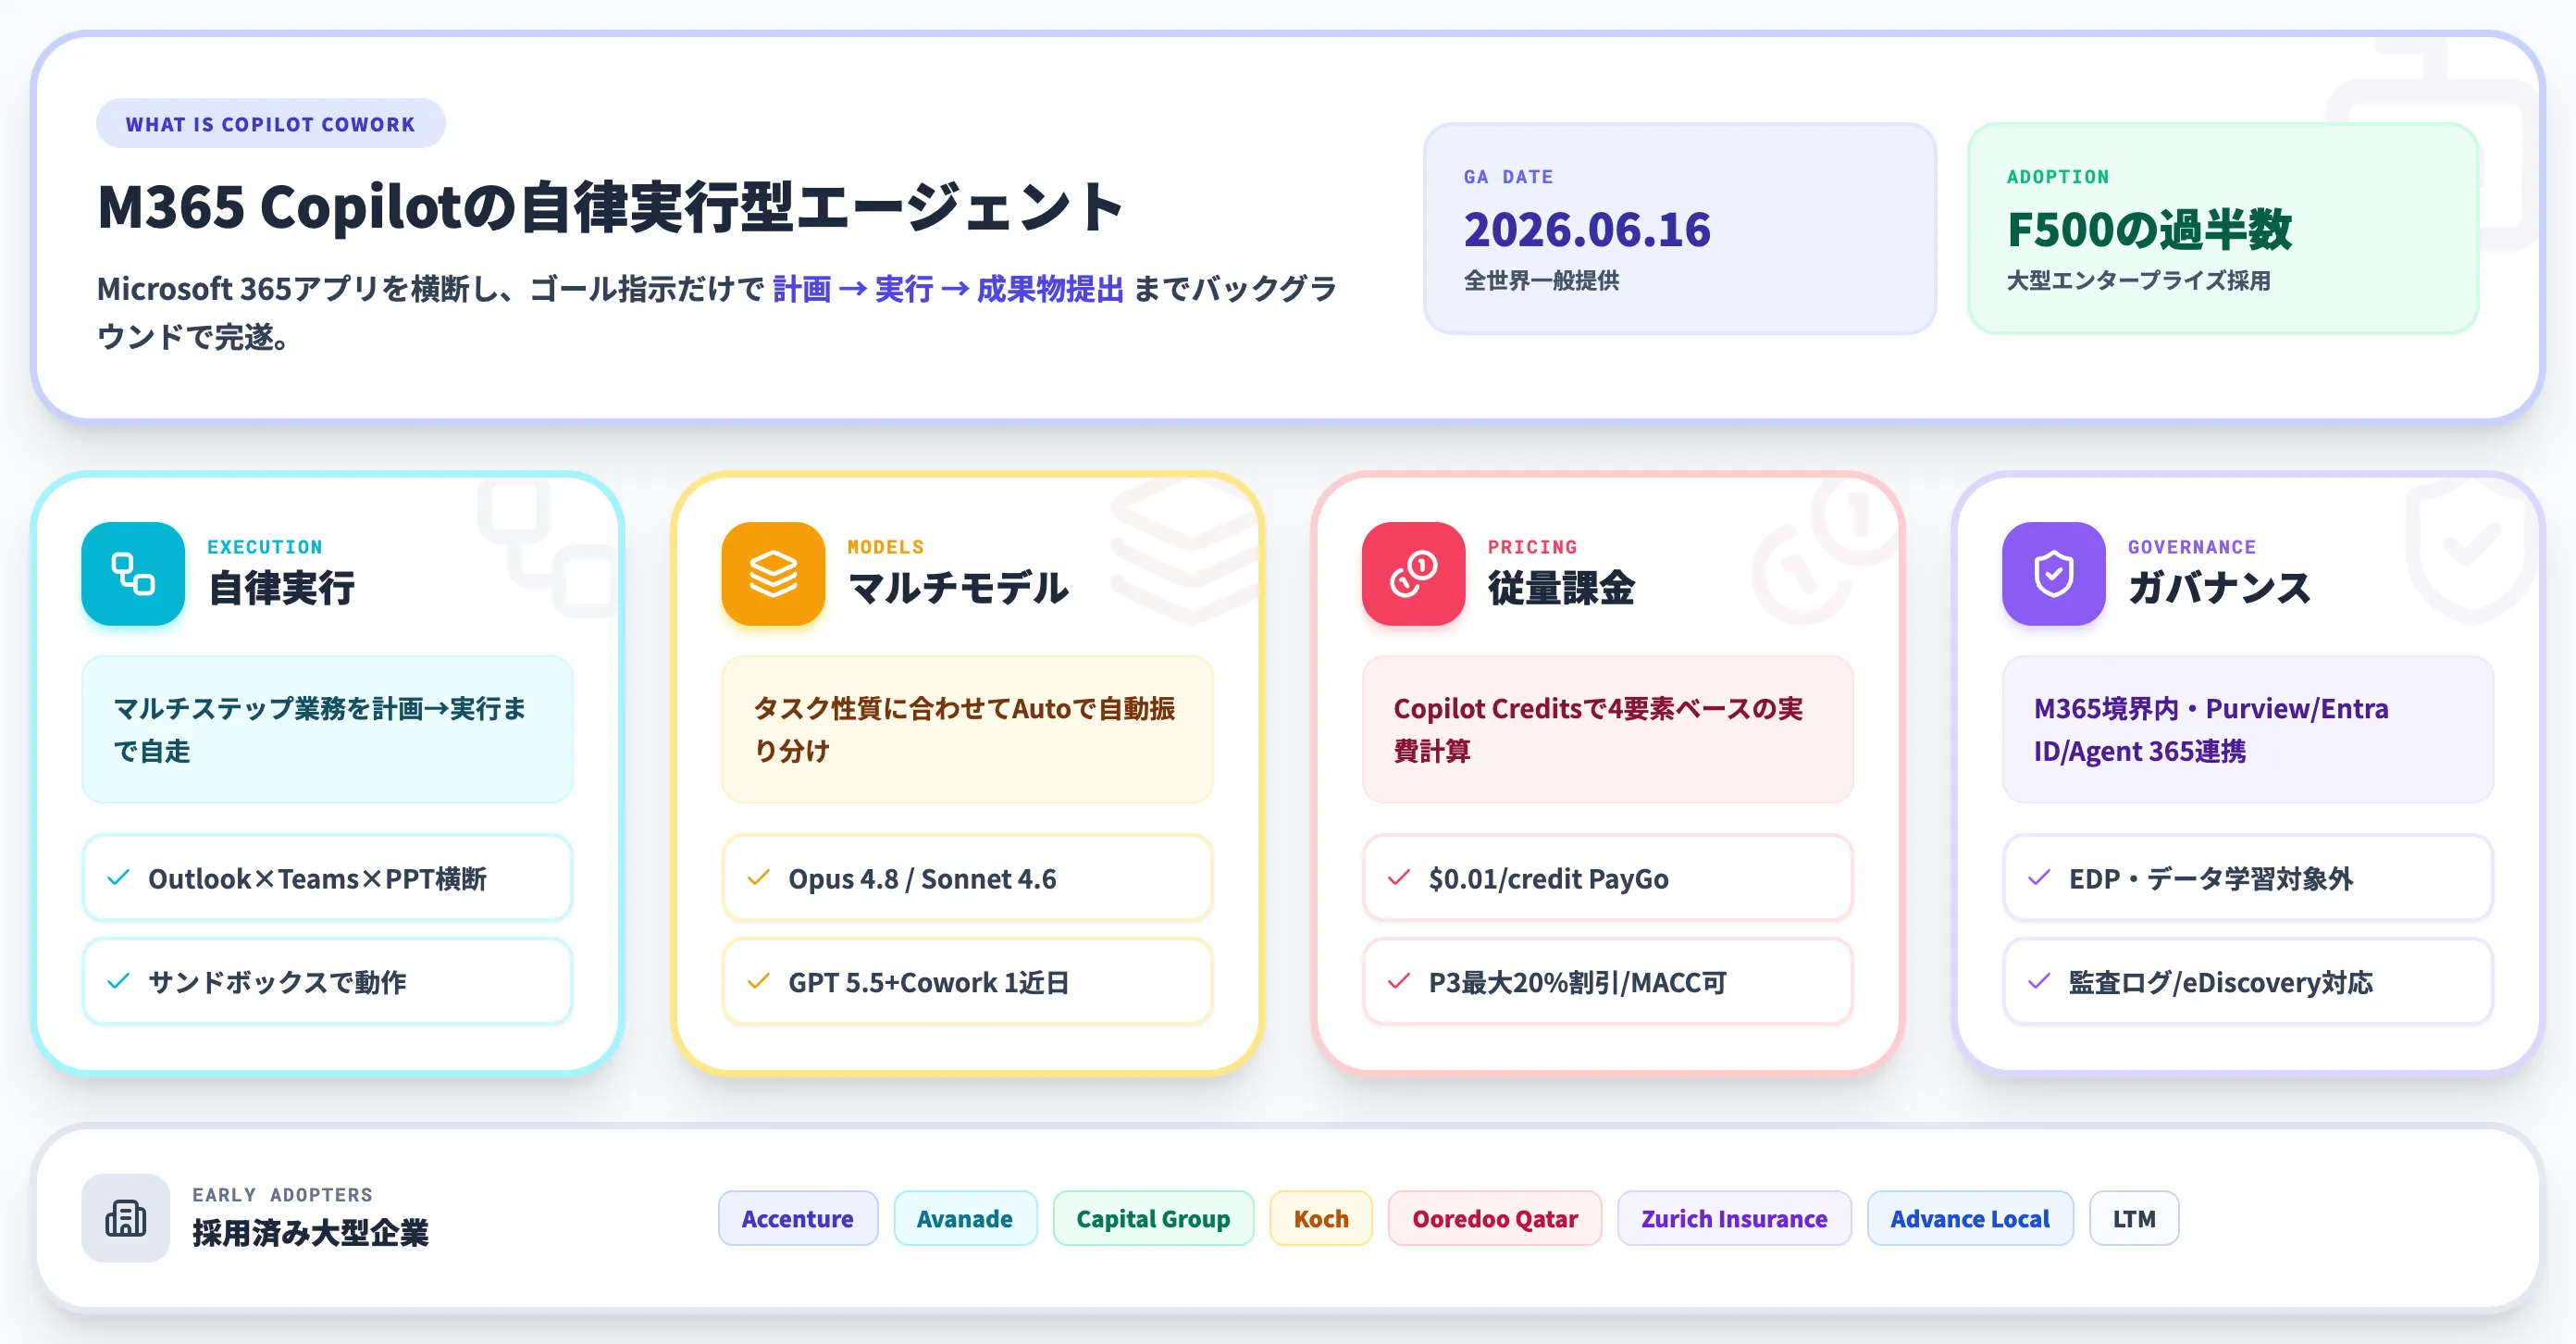Click the マルチステップ業務 summary box

click(327, 729)
